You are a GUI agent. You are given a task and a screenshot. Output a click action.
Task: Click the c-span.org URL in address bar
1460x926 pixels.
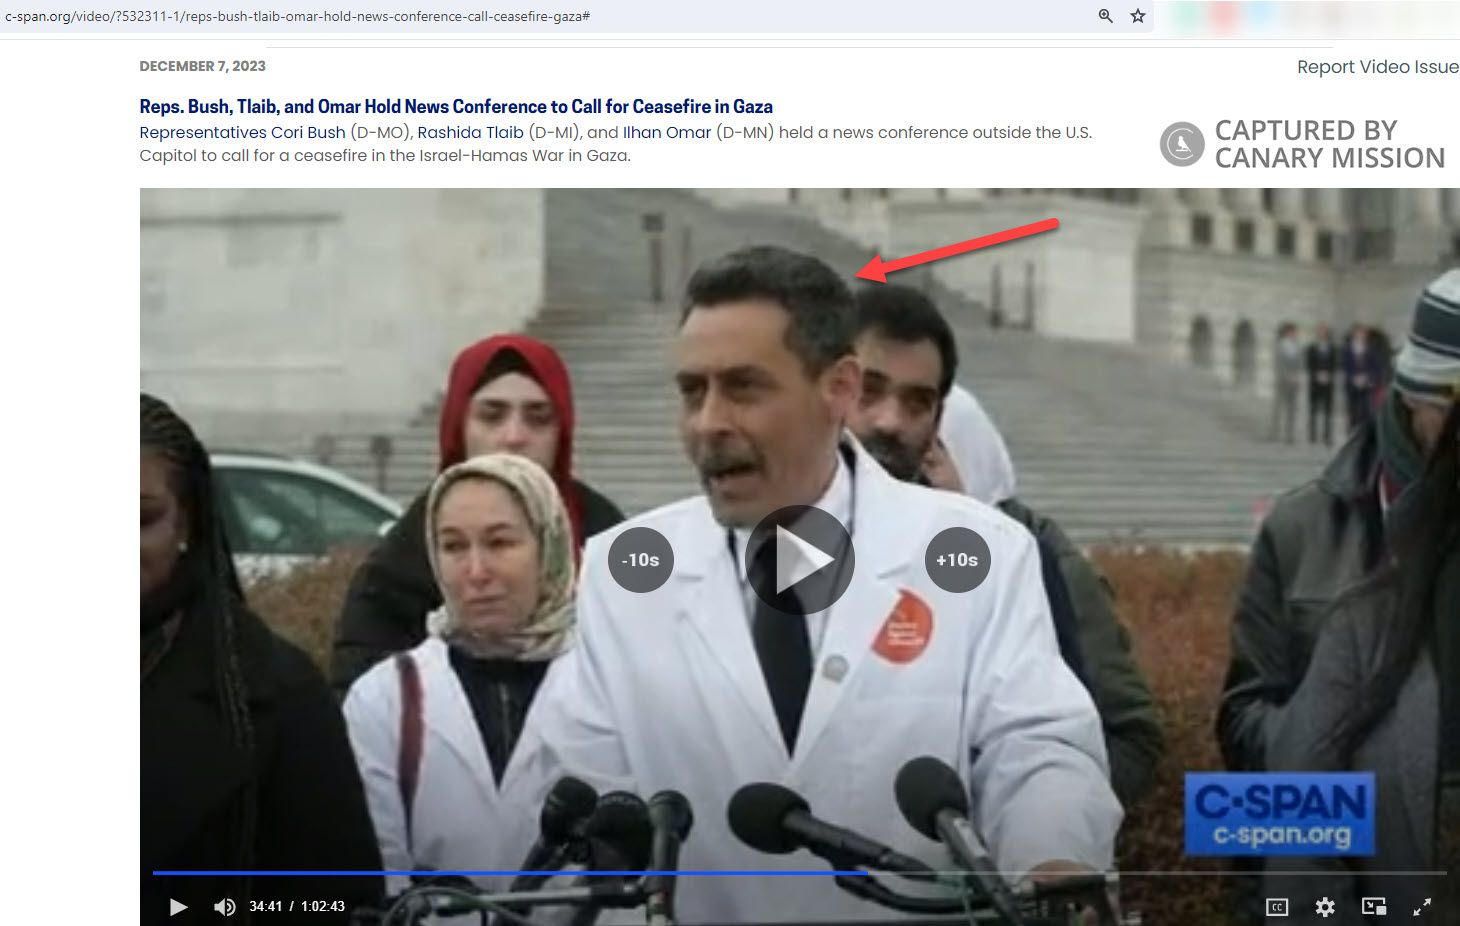tap(297, 16)
